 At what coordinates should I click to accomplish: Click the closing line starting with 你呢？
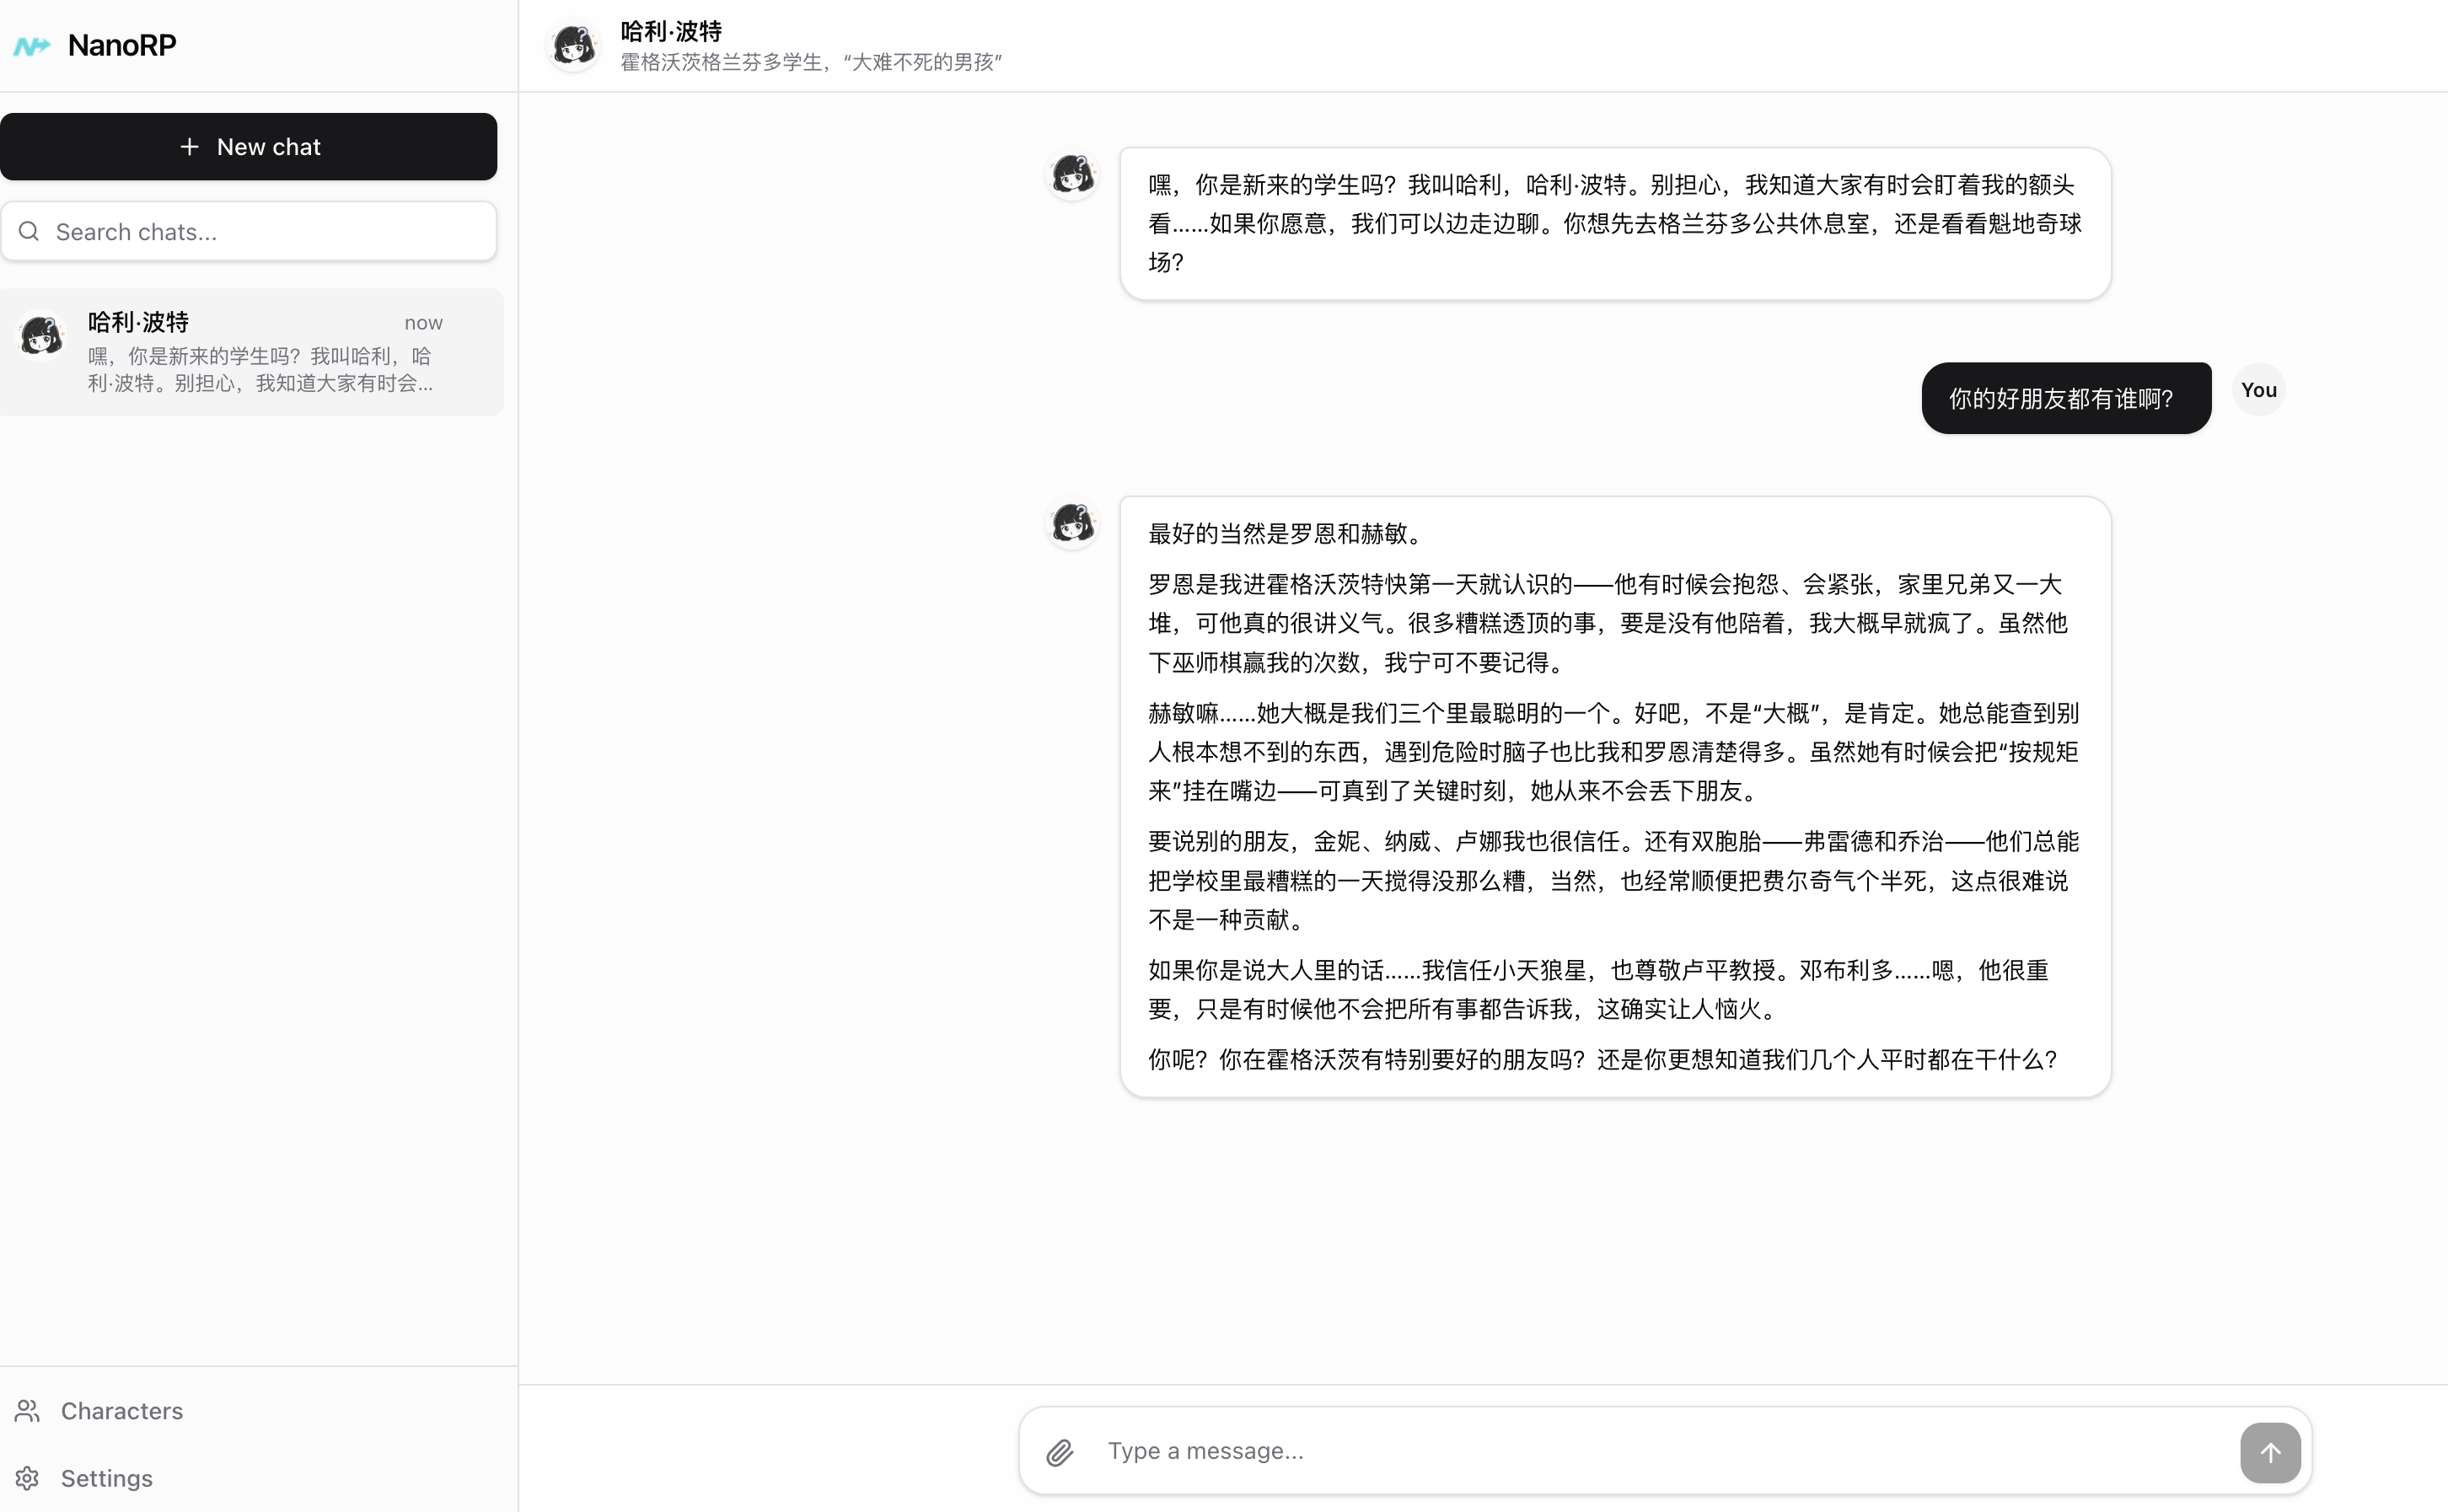(1602, 1059)
